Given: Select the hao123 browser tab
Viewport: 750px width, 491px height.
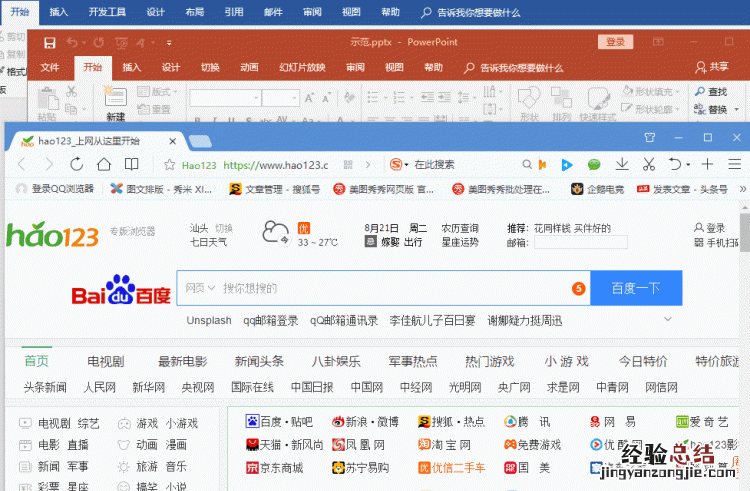Looking at the screenshot, I should coord(94,141).
